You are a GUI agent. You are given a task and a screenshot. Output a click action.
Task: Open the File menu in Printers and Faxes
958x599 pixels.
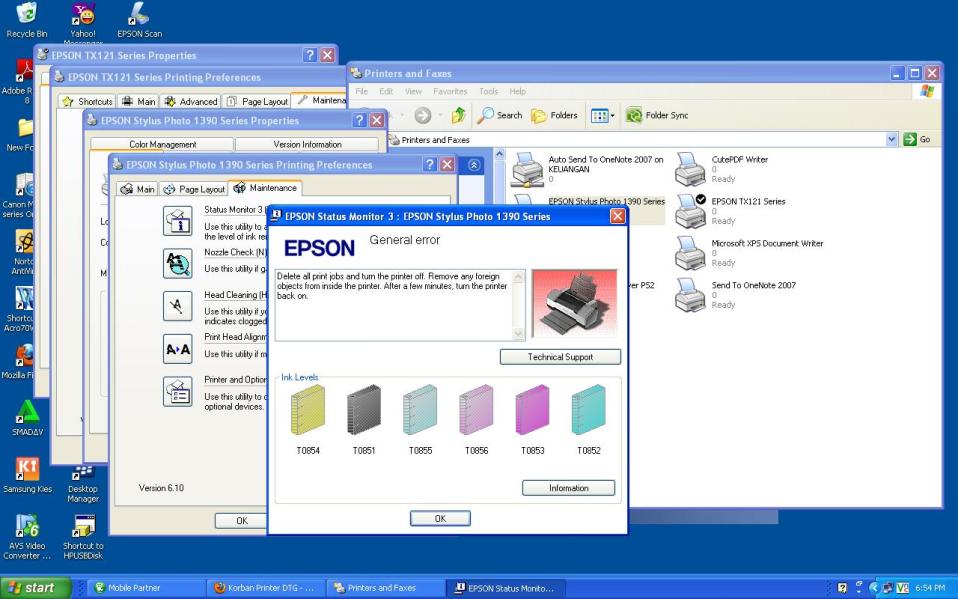tap(362, 91)
